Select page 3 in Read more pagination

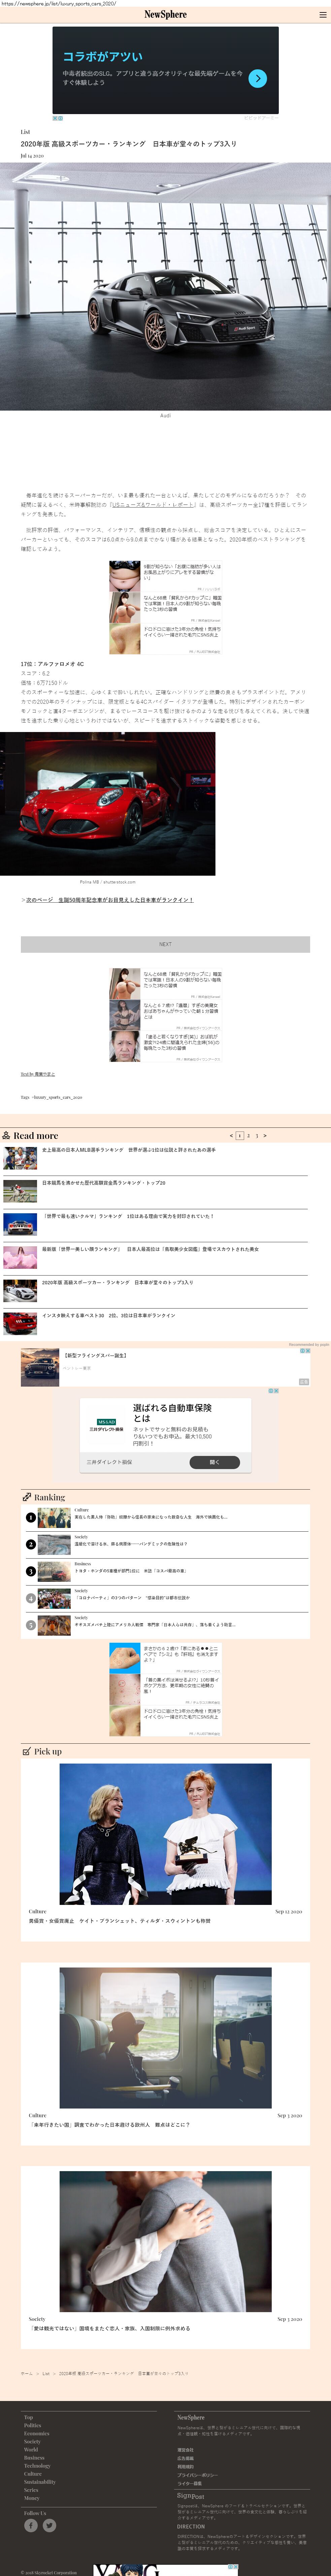click(x=257, y=1136)
